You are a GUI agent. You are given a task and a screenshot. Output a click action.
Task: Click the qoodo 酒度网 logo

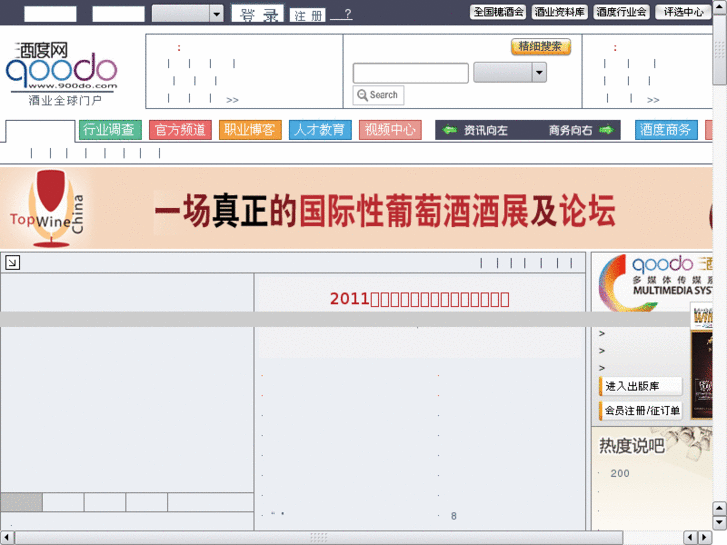point(61,74)
